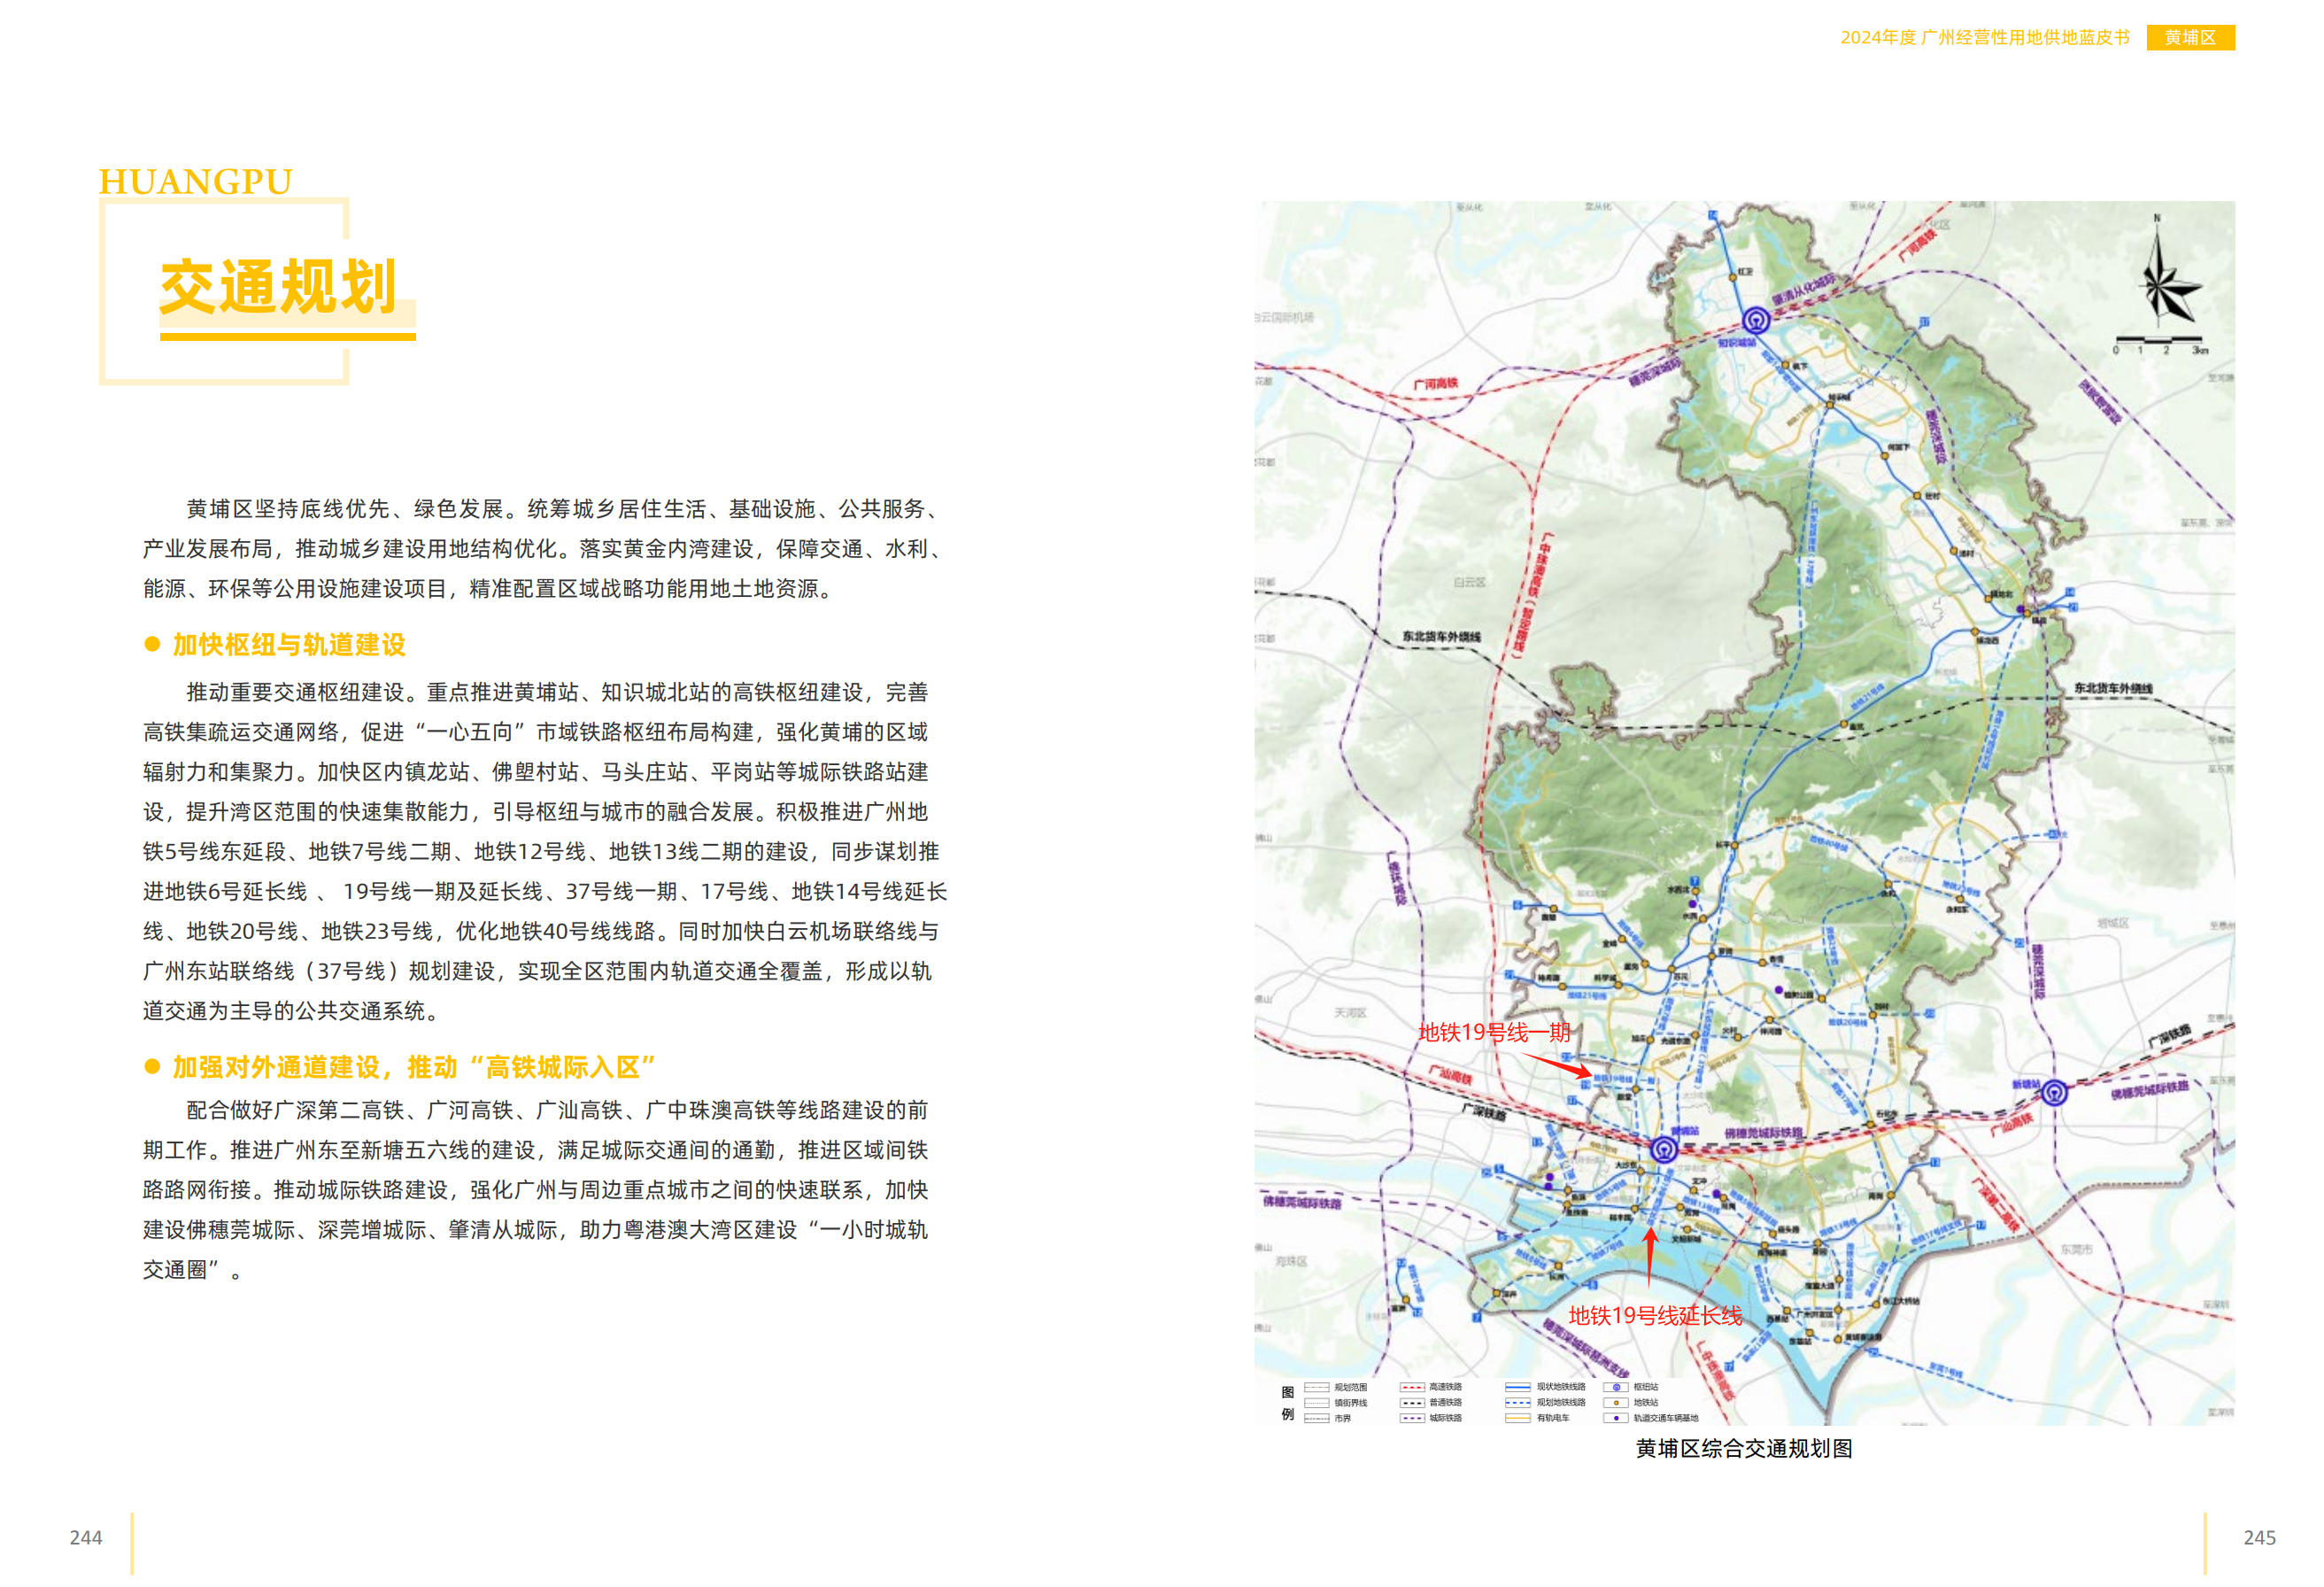Click the line ending 交通圈"。
The width and height of the screenshot is (2324, 1587).
[193, 1270]
